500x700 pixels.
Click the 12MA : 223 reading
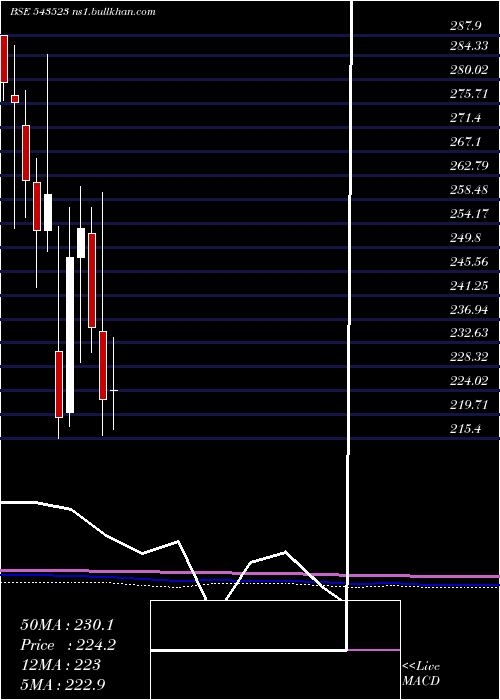tap(60, 665)
